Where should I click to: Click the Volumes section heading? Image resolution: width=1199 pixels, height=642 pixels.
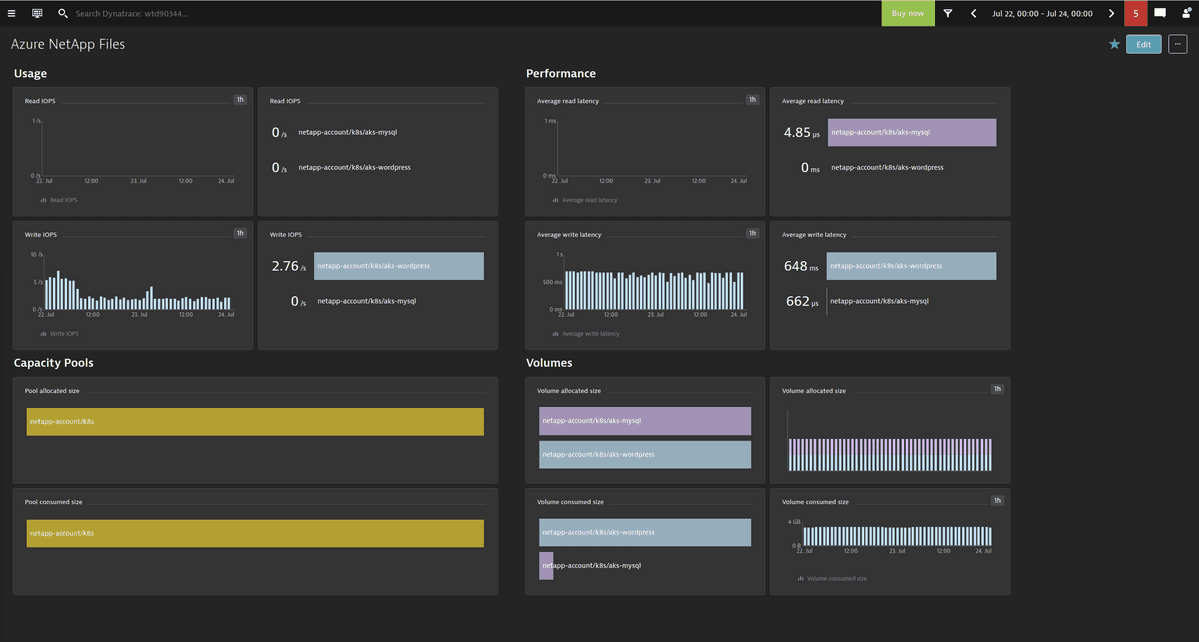(549, 363)
